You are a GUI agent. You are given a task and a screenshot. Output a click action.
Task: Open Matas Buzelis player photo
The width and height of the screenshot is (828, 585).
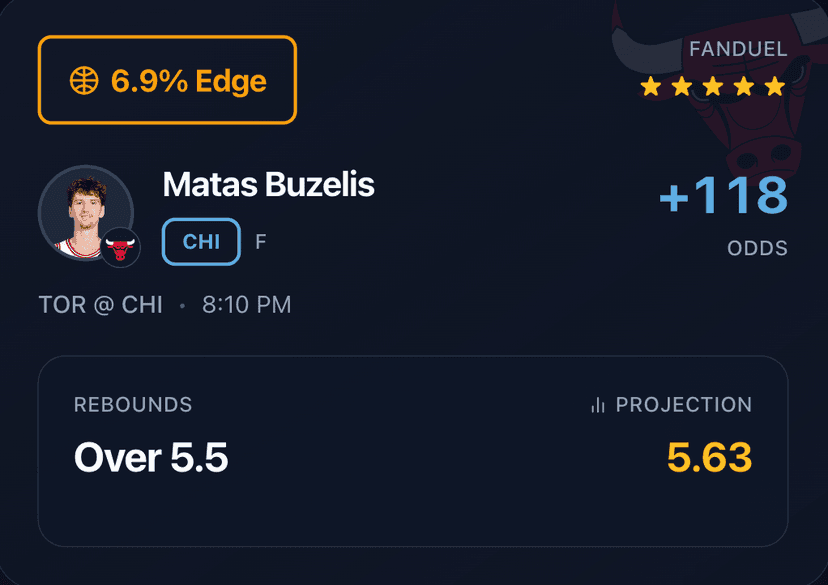(x=84, y=212)
